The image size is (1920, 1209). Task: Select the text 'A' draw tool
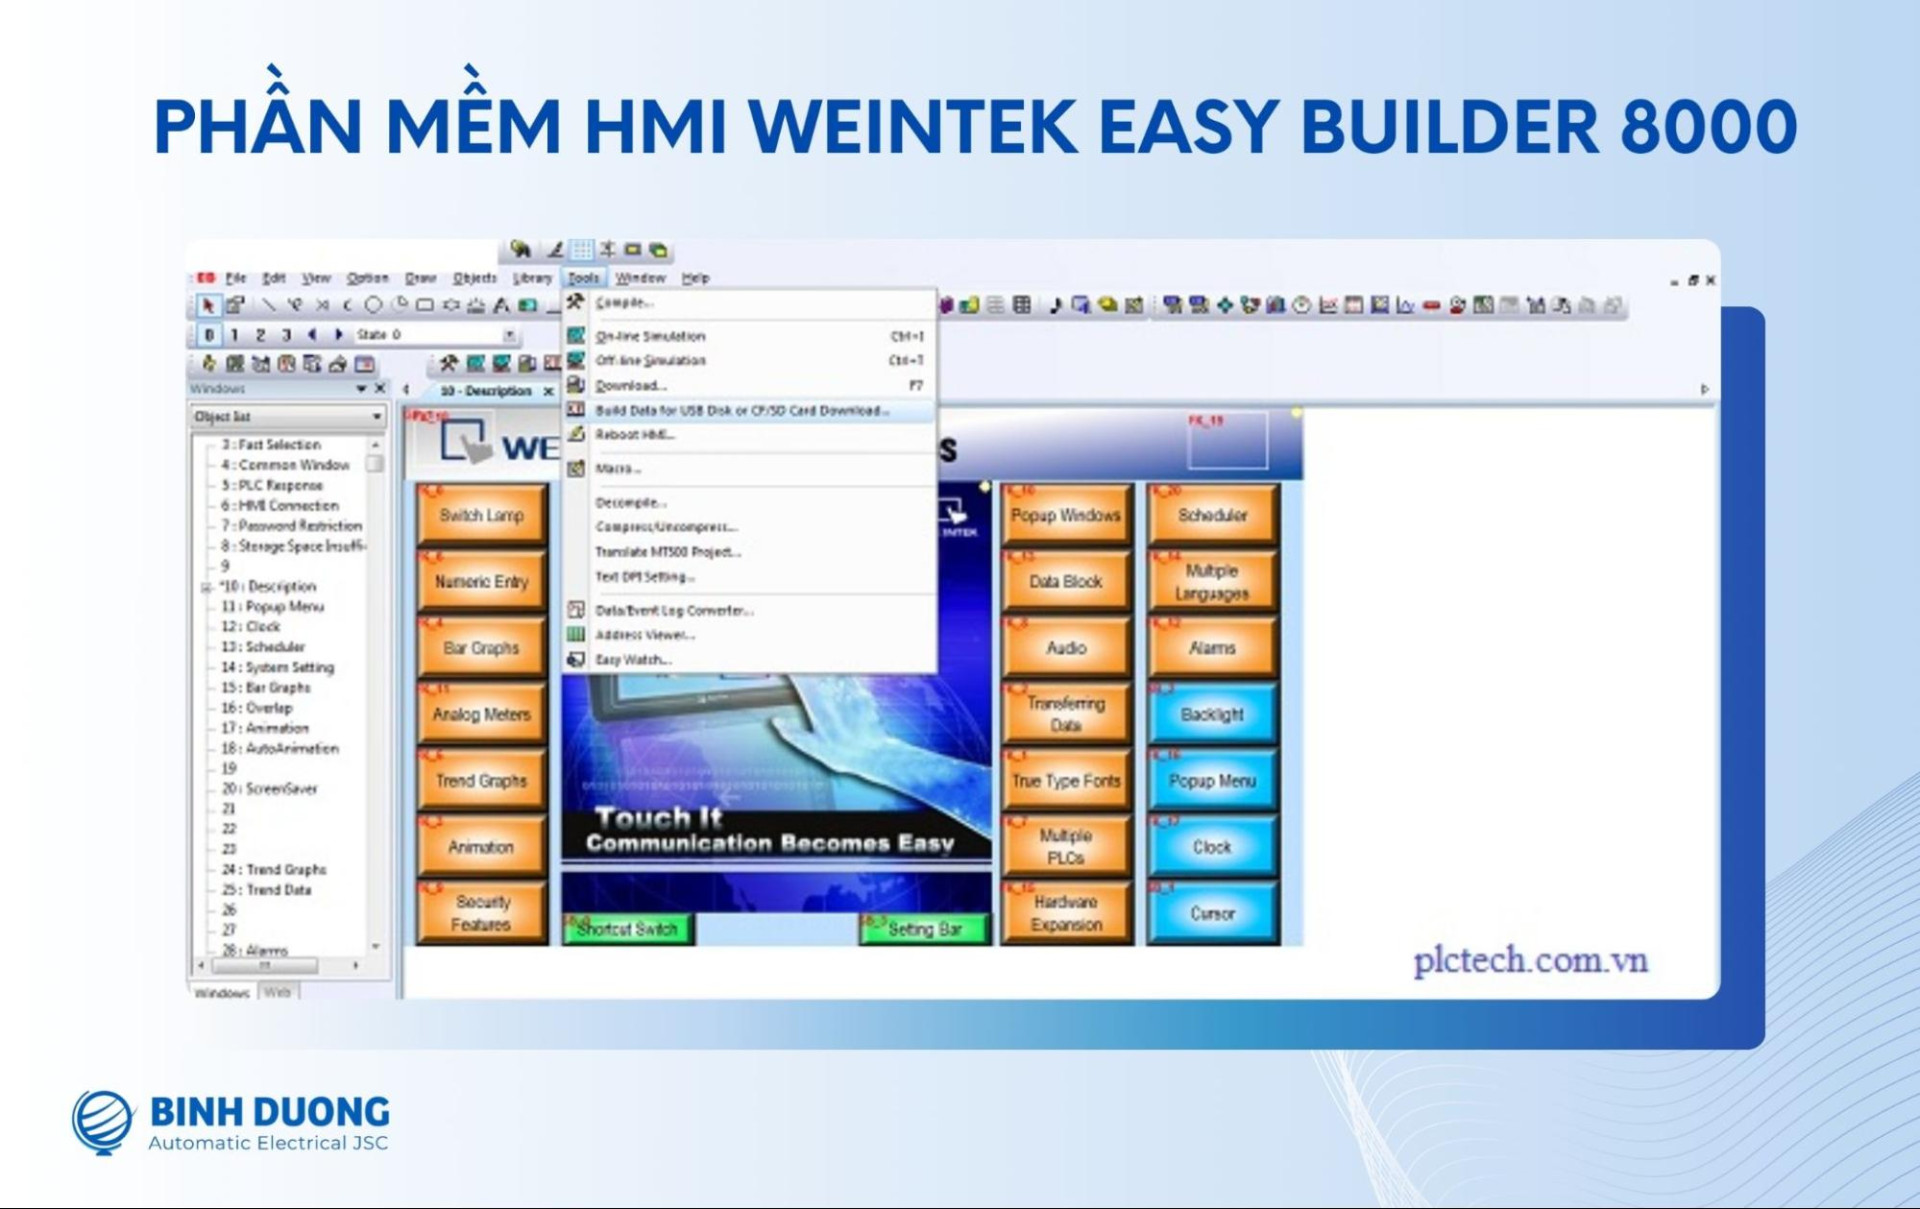click(502, 305)
